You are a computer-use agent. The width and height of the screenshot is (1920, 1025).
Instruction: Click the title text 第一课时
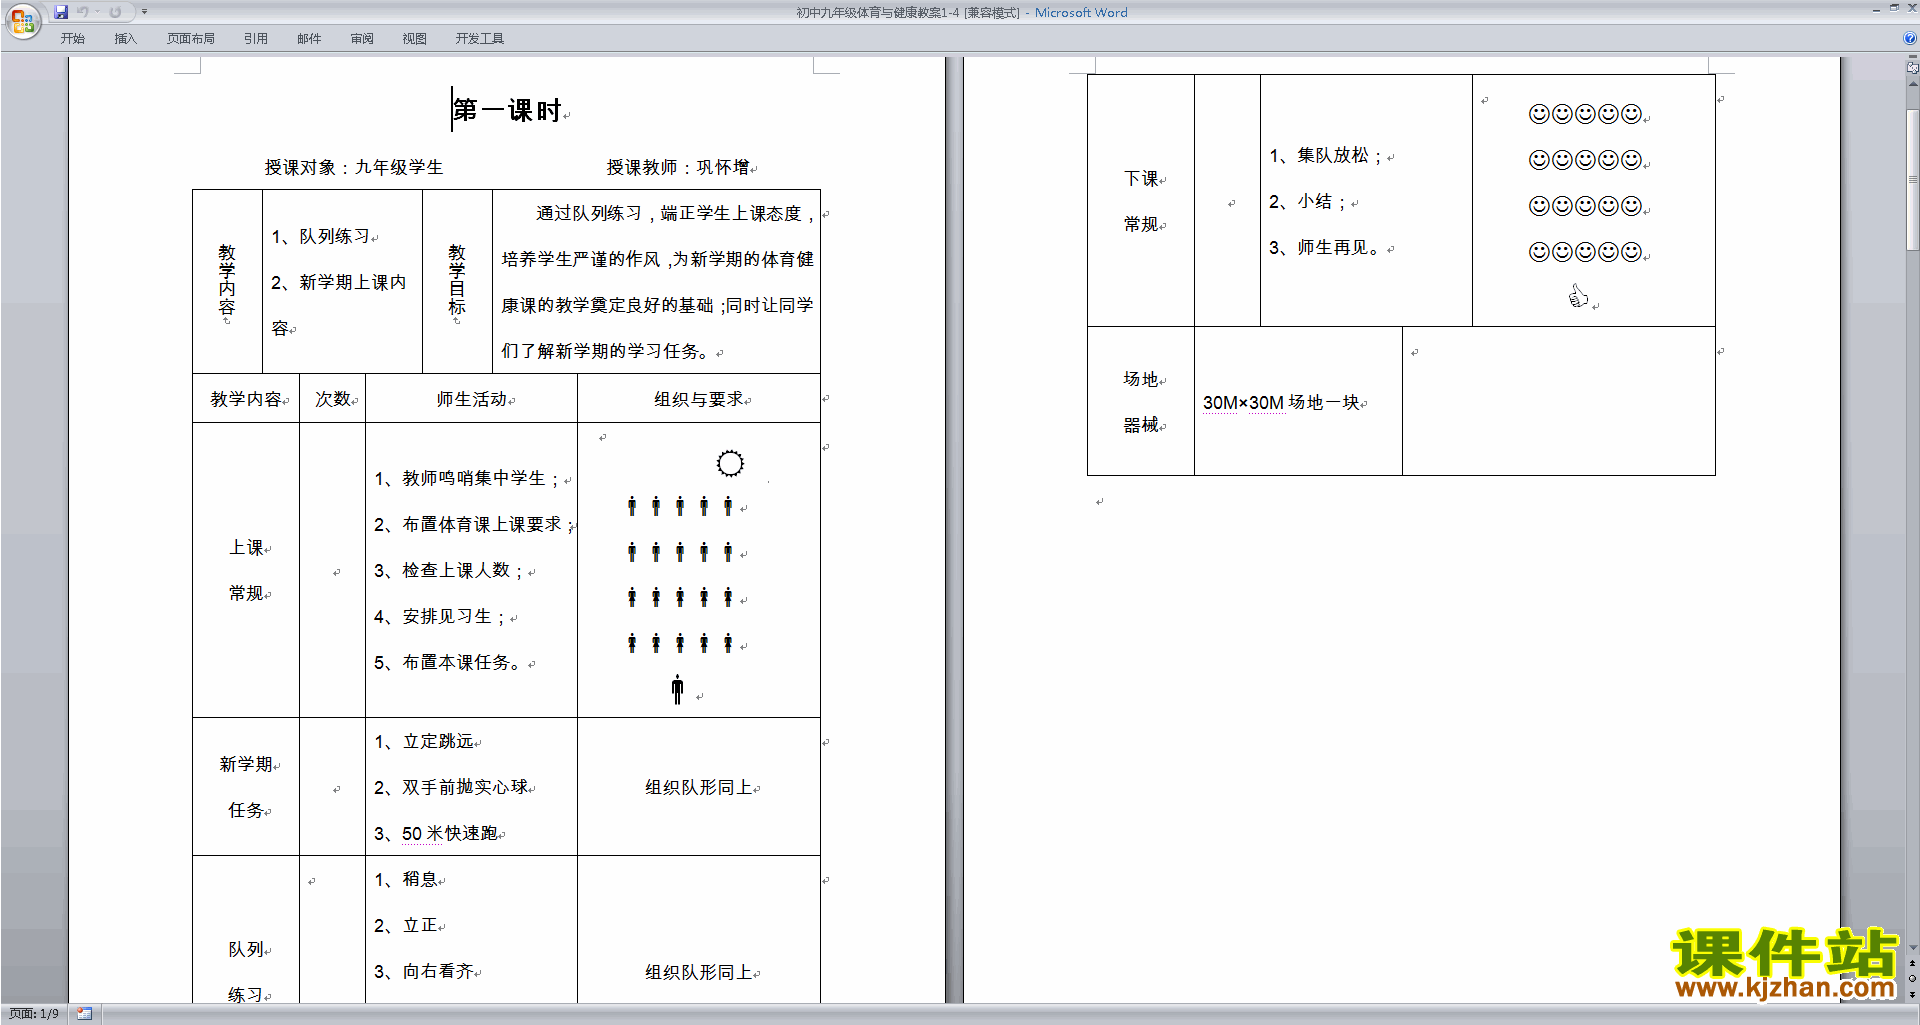point(507,110)
